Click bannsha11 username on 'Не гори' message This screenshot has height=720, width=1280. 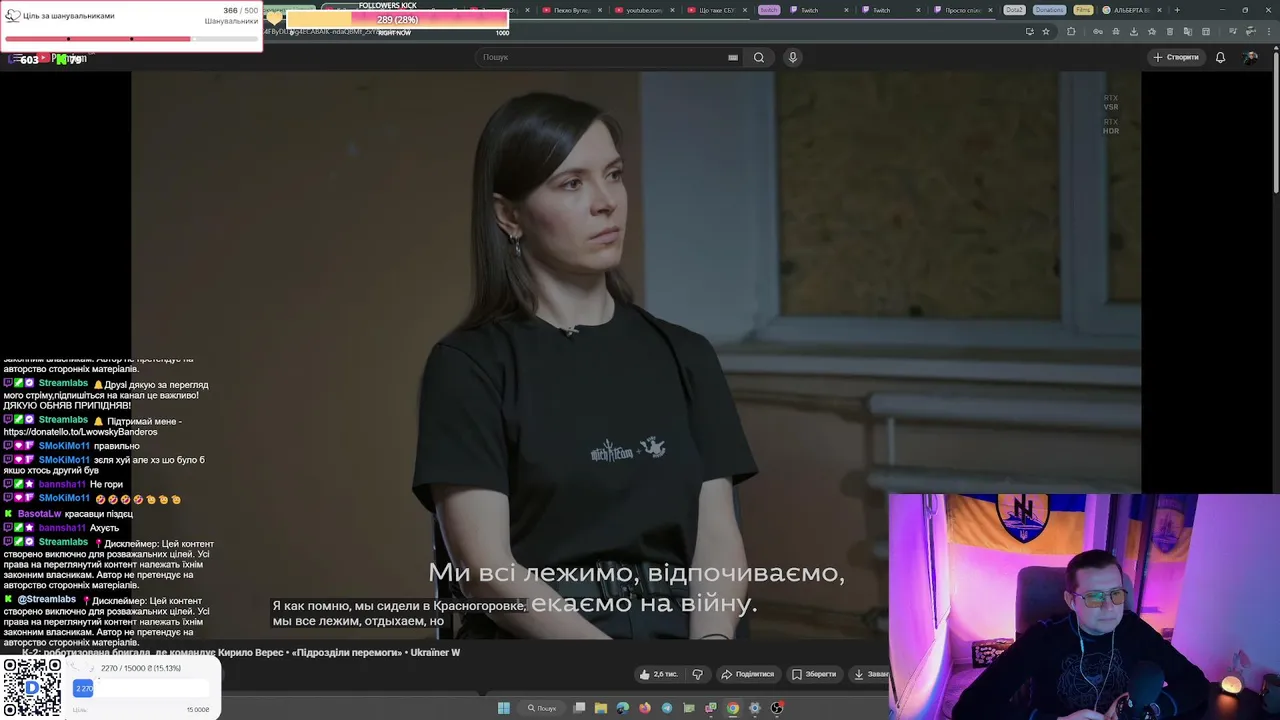point(62,484)
